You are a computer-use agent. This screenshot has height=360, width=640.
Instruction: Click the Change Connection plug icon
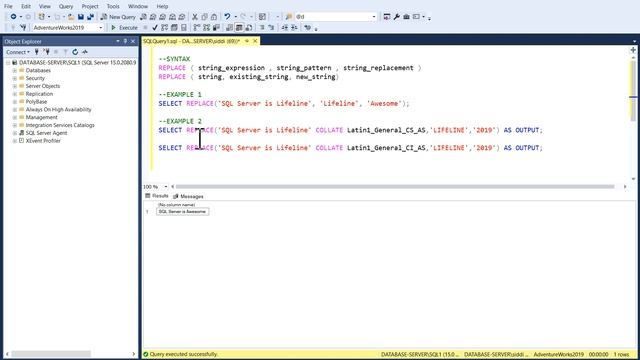(23, 28)
